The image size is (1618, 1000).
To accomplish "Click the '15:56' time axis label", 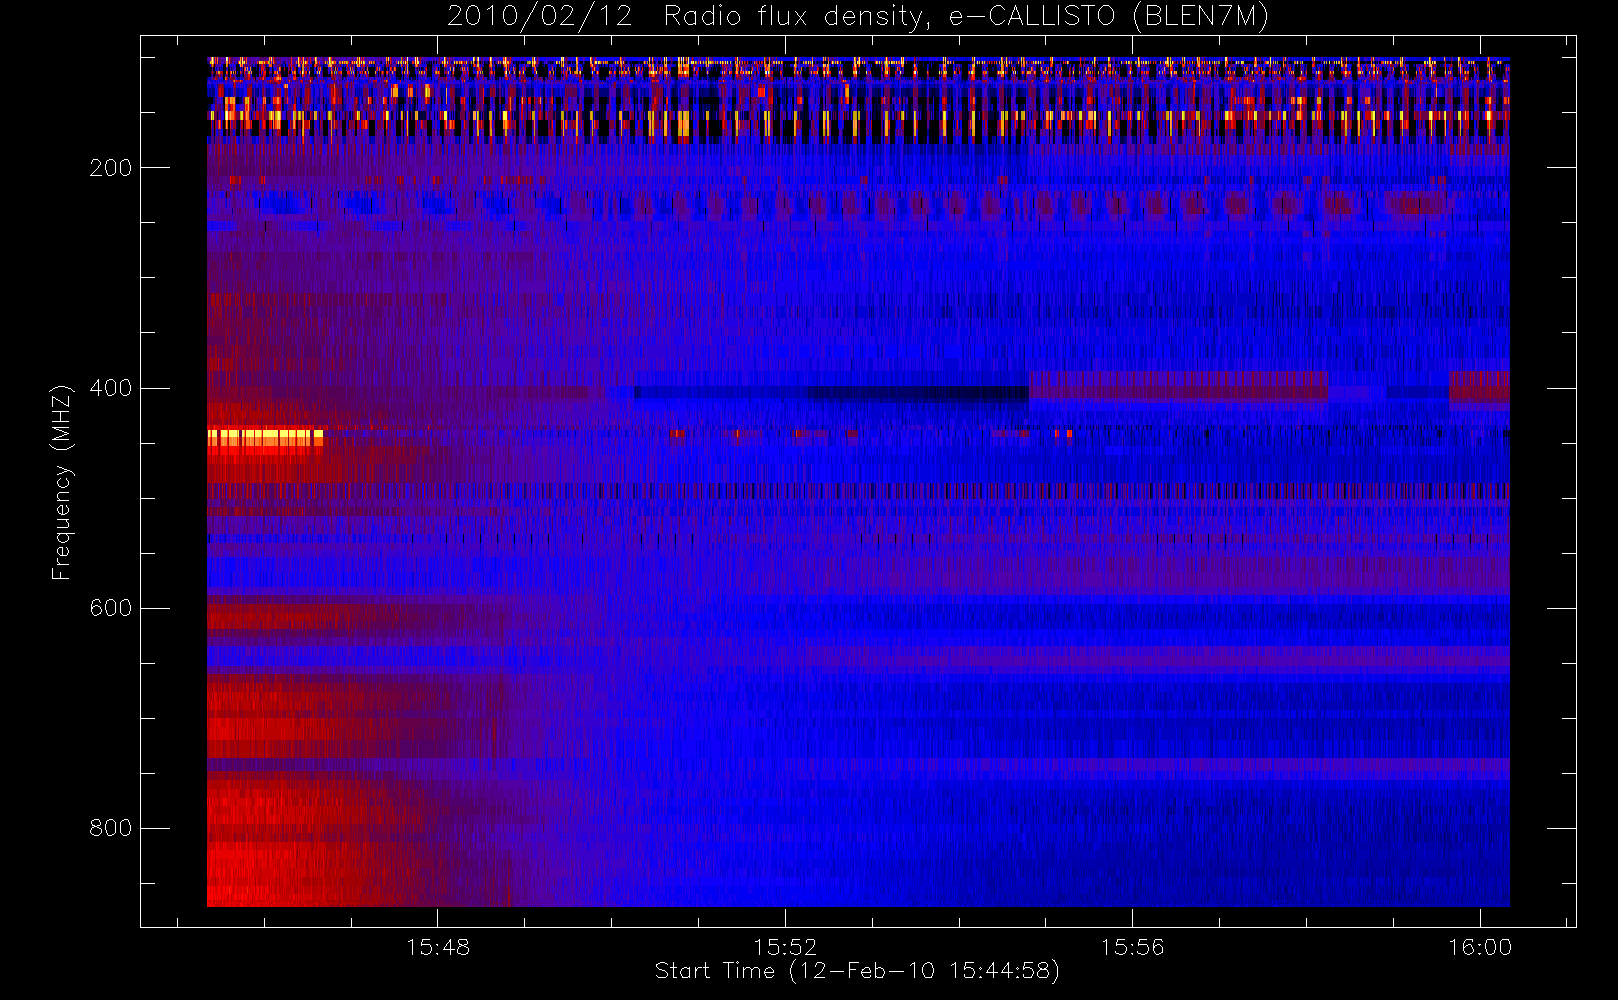I will tap(1133, 947).
